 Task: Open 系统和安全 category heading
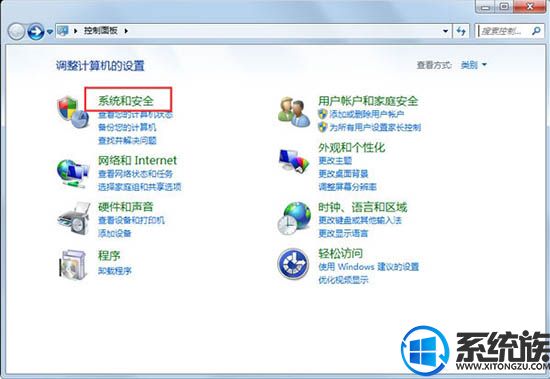(x=126, y=101)
